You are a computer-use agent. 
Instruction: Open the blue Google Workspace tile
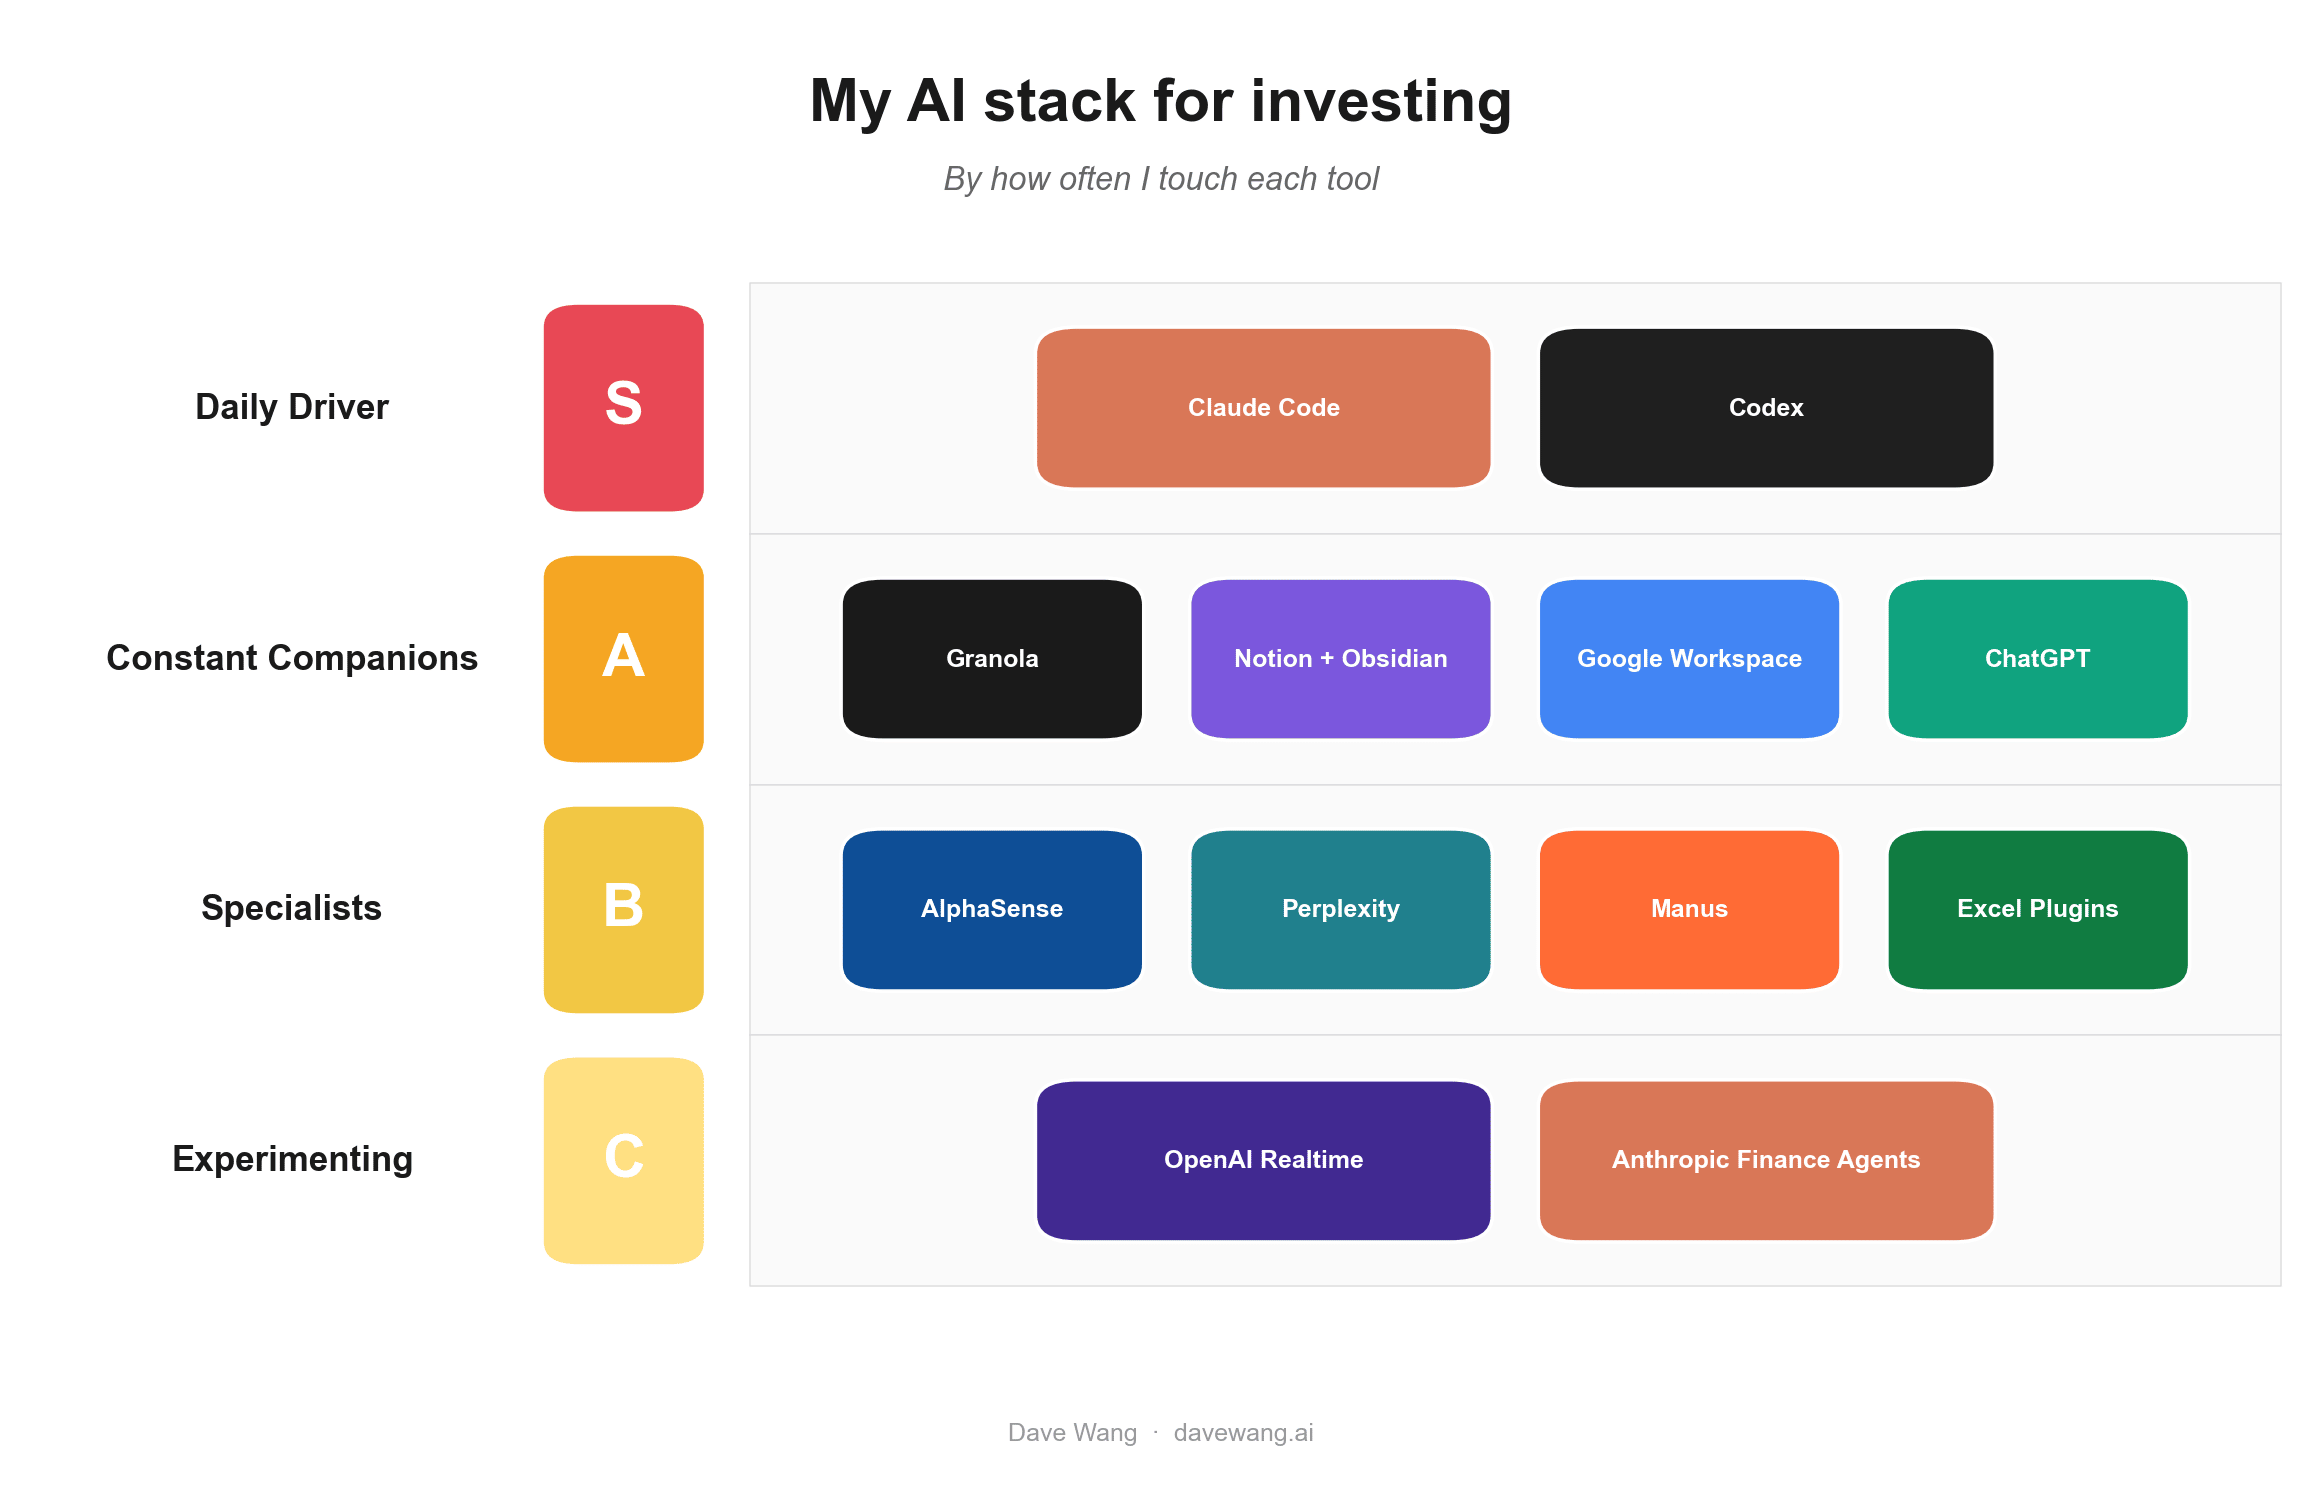tap(1689, 659)
